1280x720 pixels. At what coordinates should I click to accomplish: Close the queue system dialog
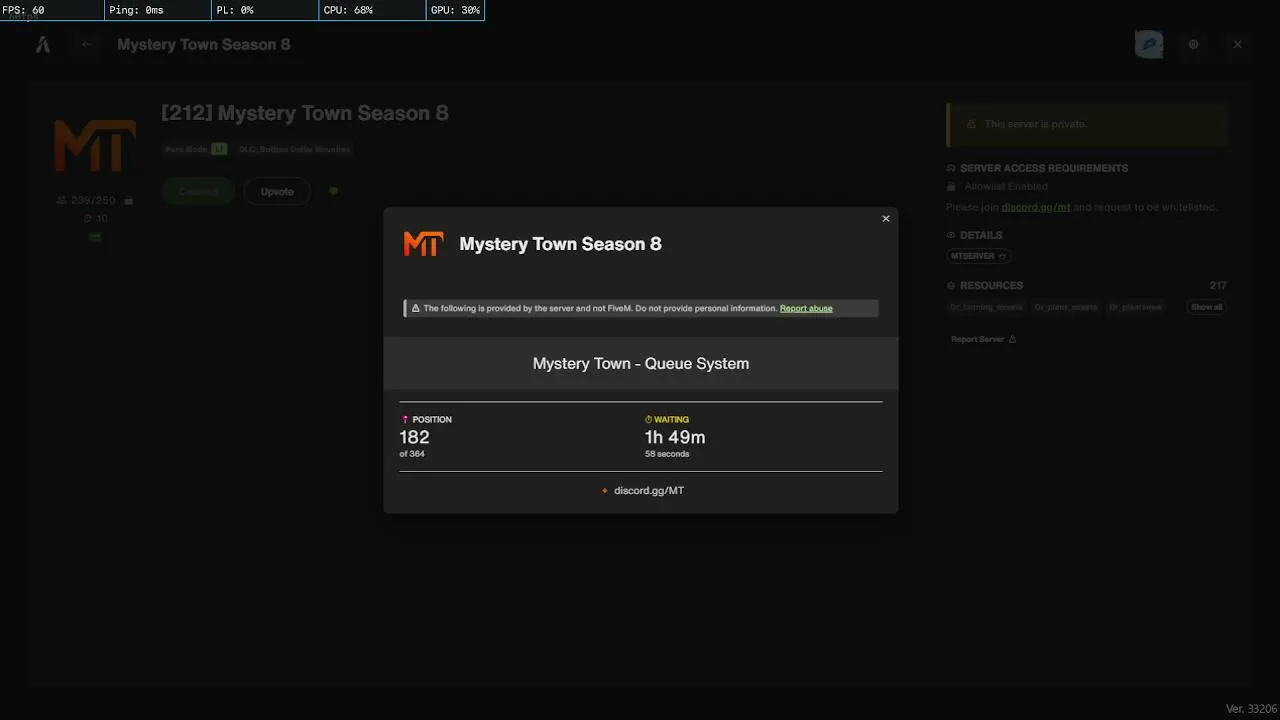point(885,219)
